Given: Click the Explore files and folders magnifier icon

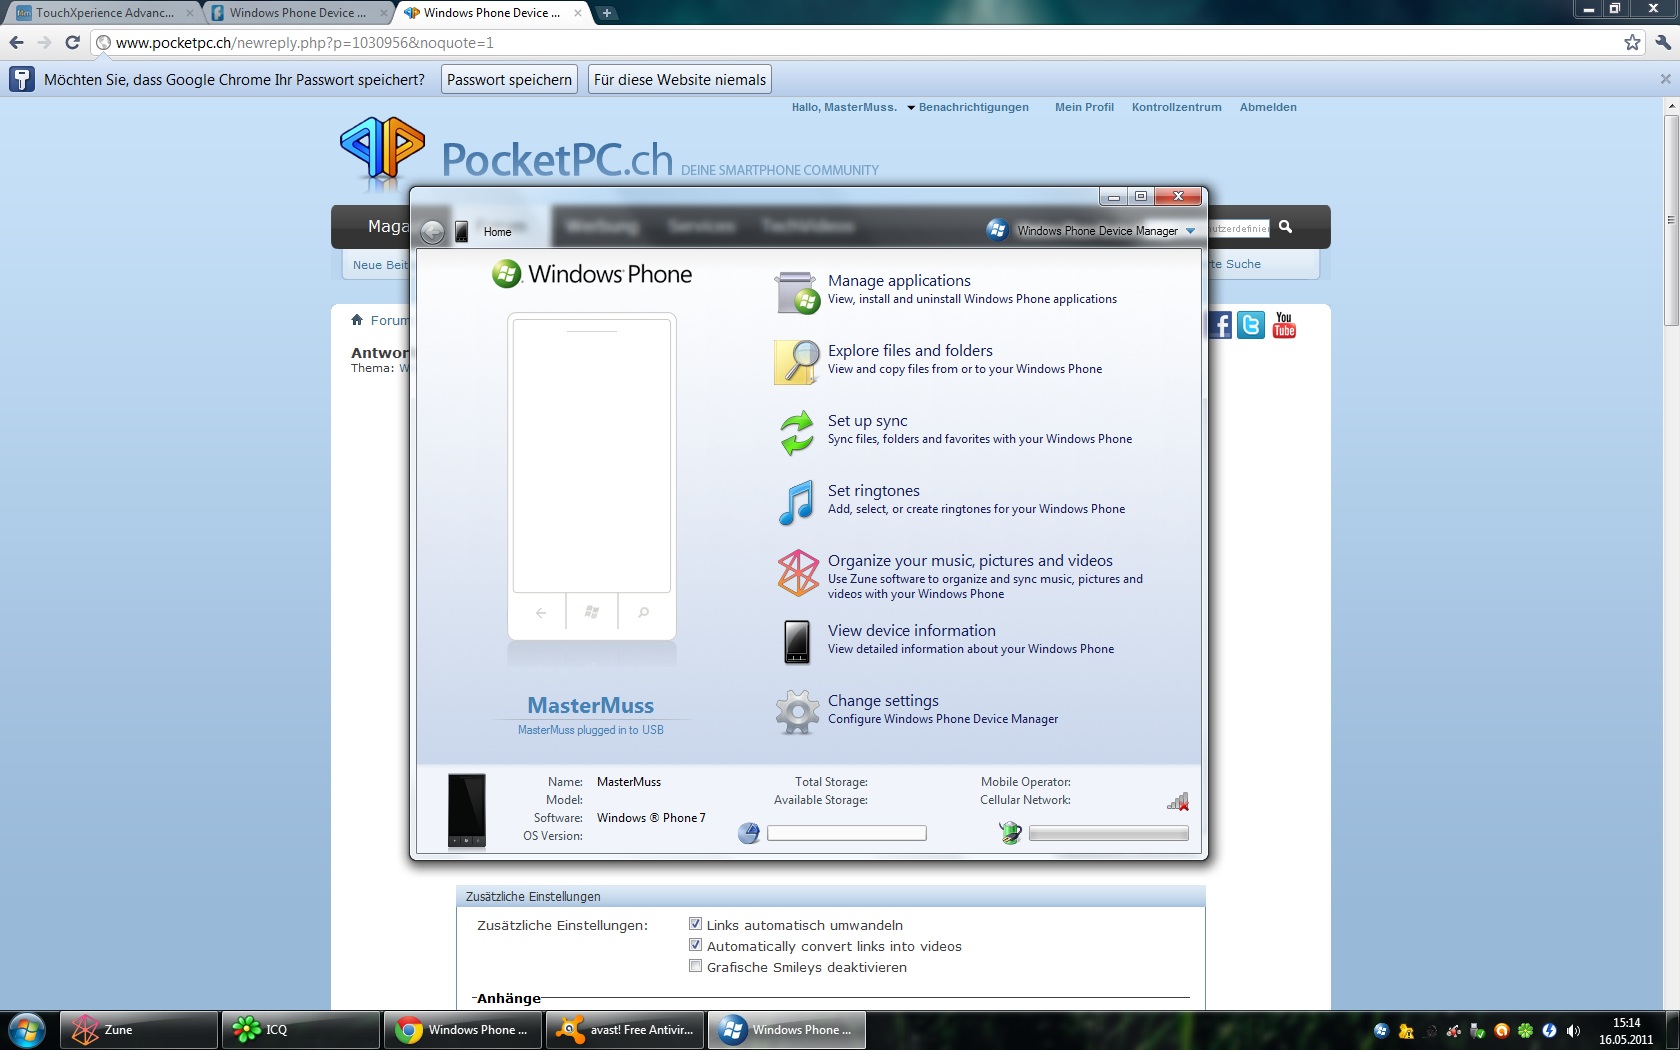Looking at the screenshot, I should (797, 362).
